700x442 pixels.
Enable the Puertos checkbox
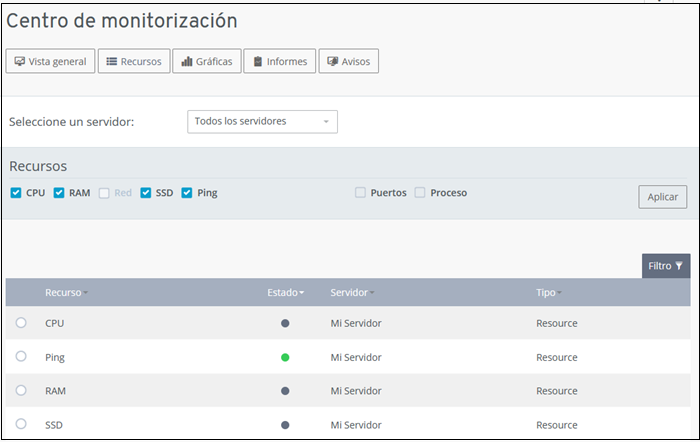360,192
